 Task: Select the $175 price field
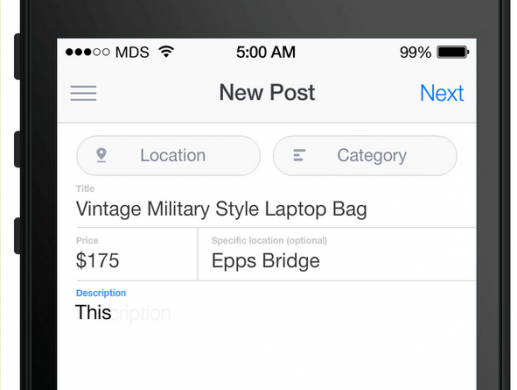tap(137, 255)
